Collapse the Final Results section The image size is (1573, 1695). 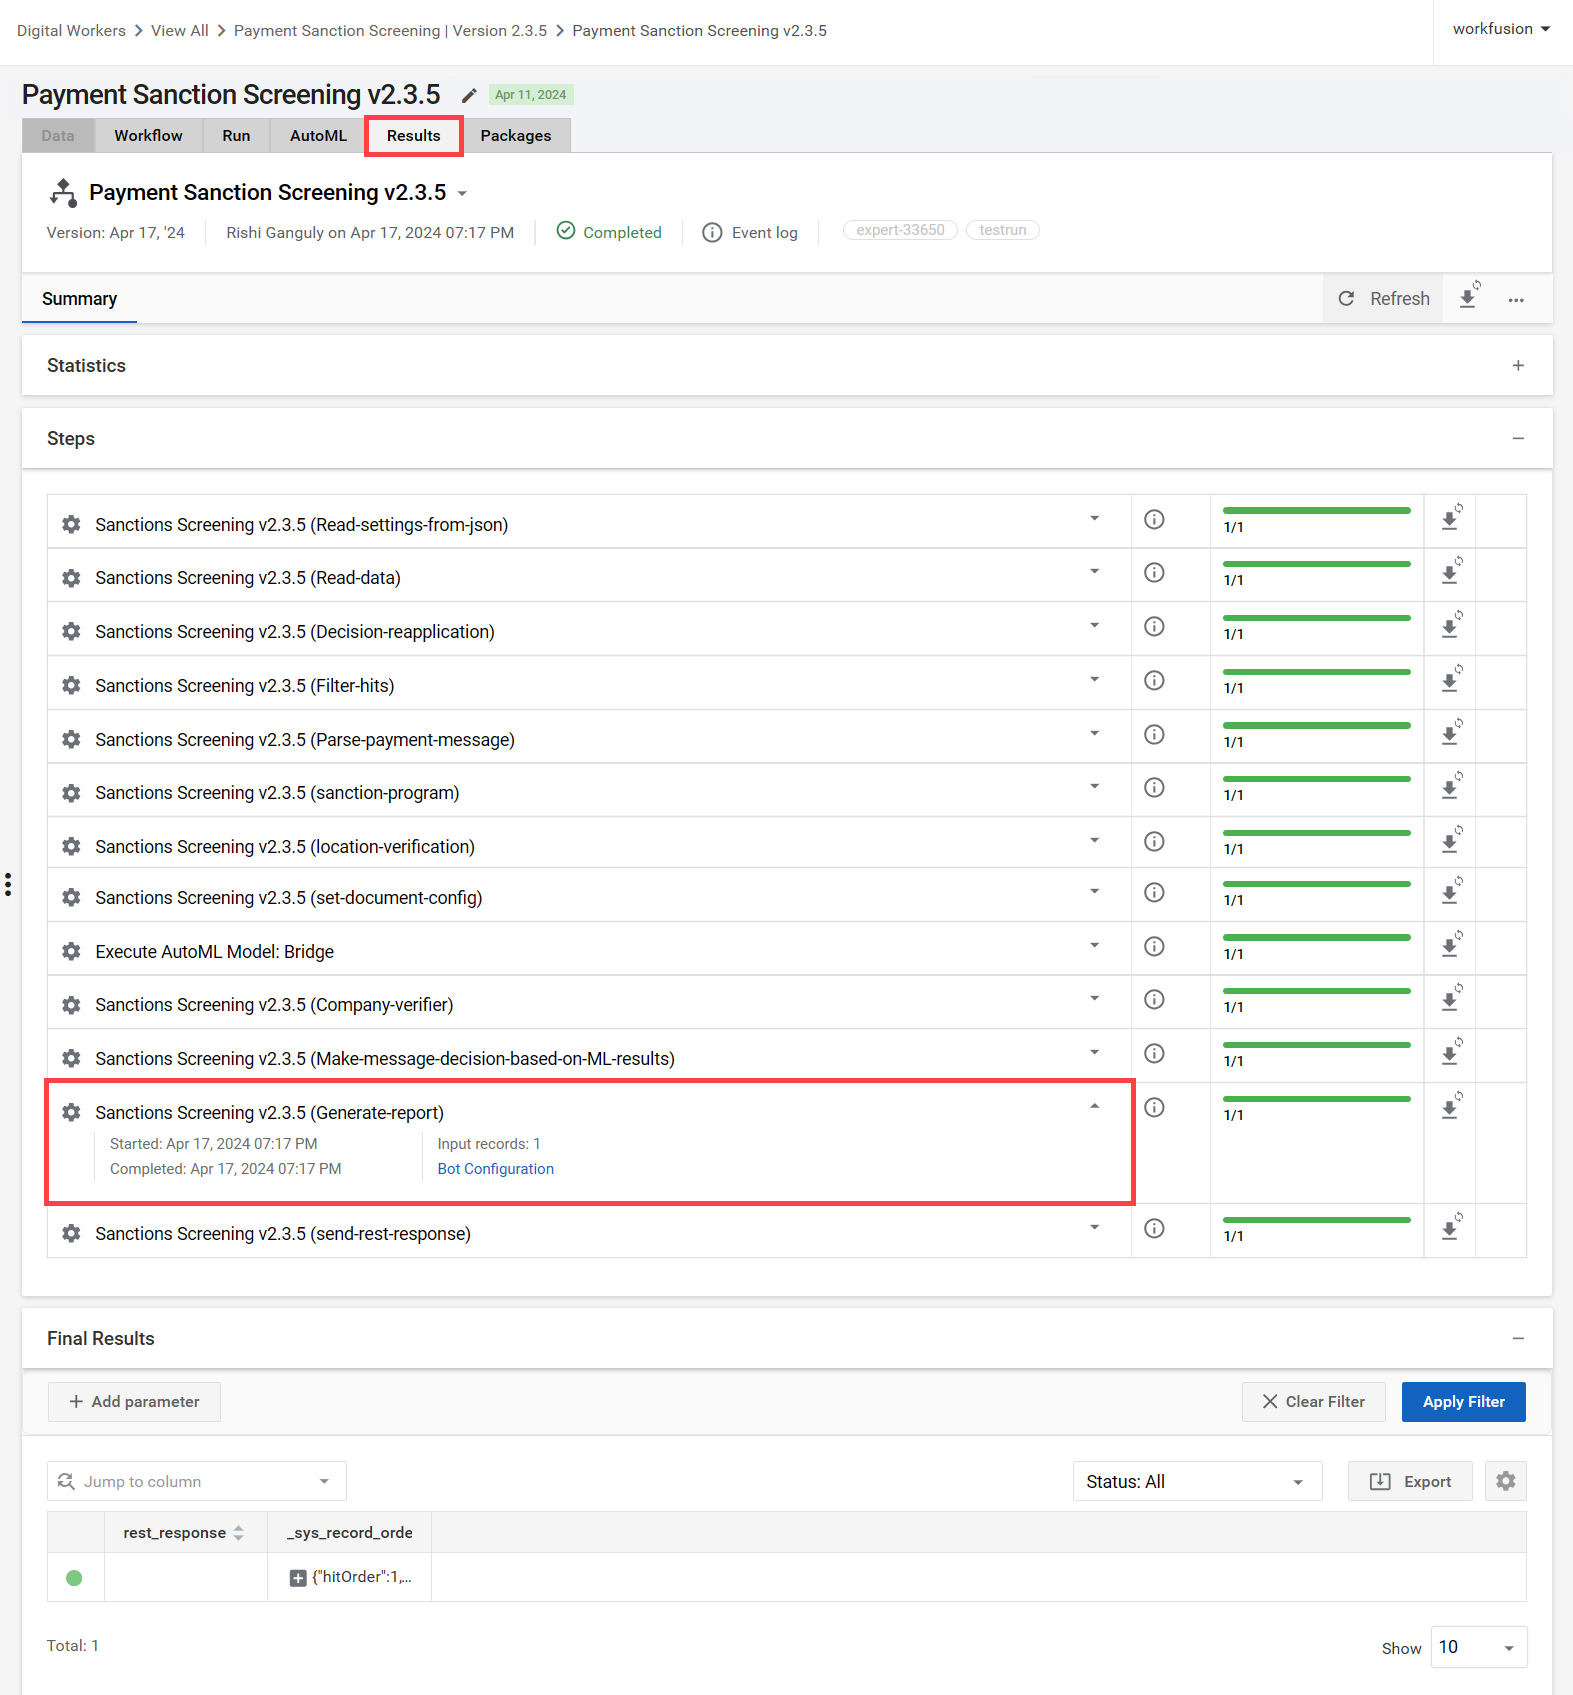pos(1518,1338)
